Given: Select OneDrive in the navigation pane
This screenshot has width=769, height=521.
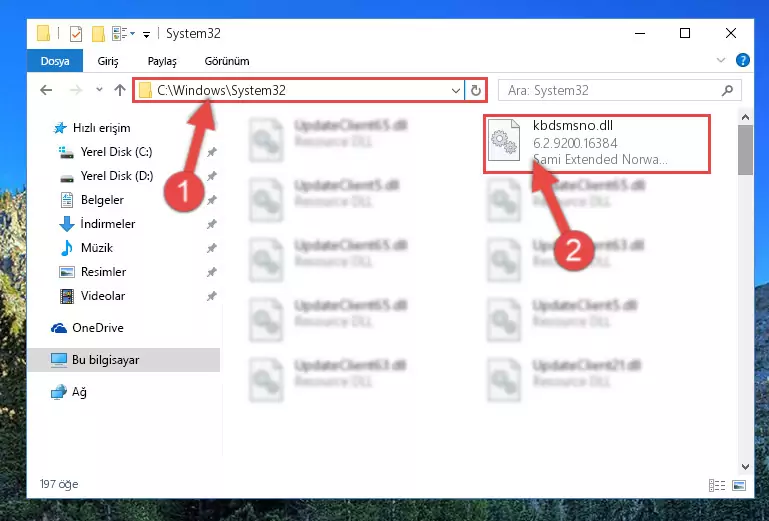Looking at the screenshot, I should 87,328.
